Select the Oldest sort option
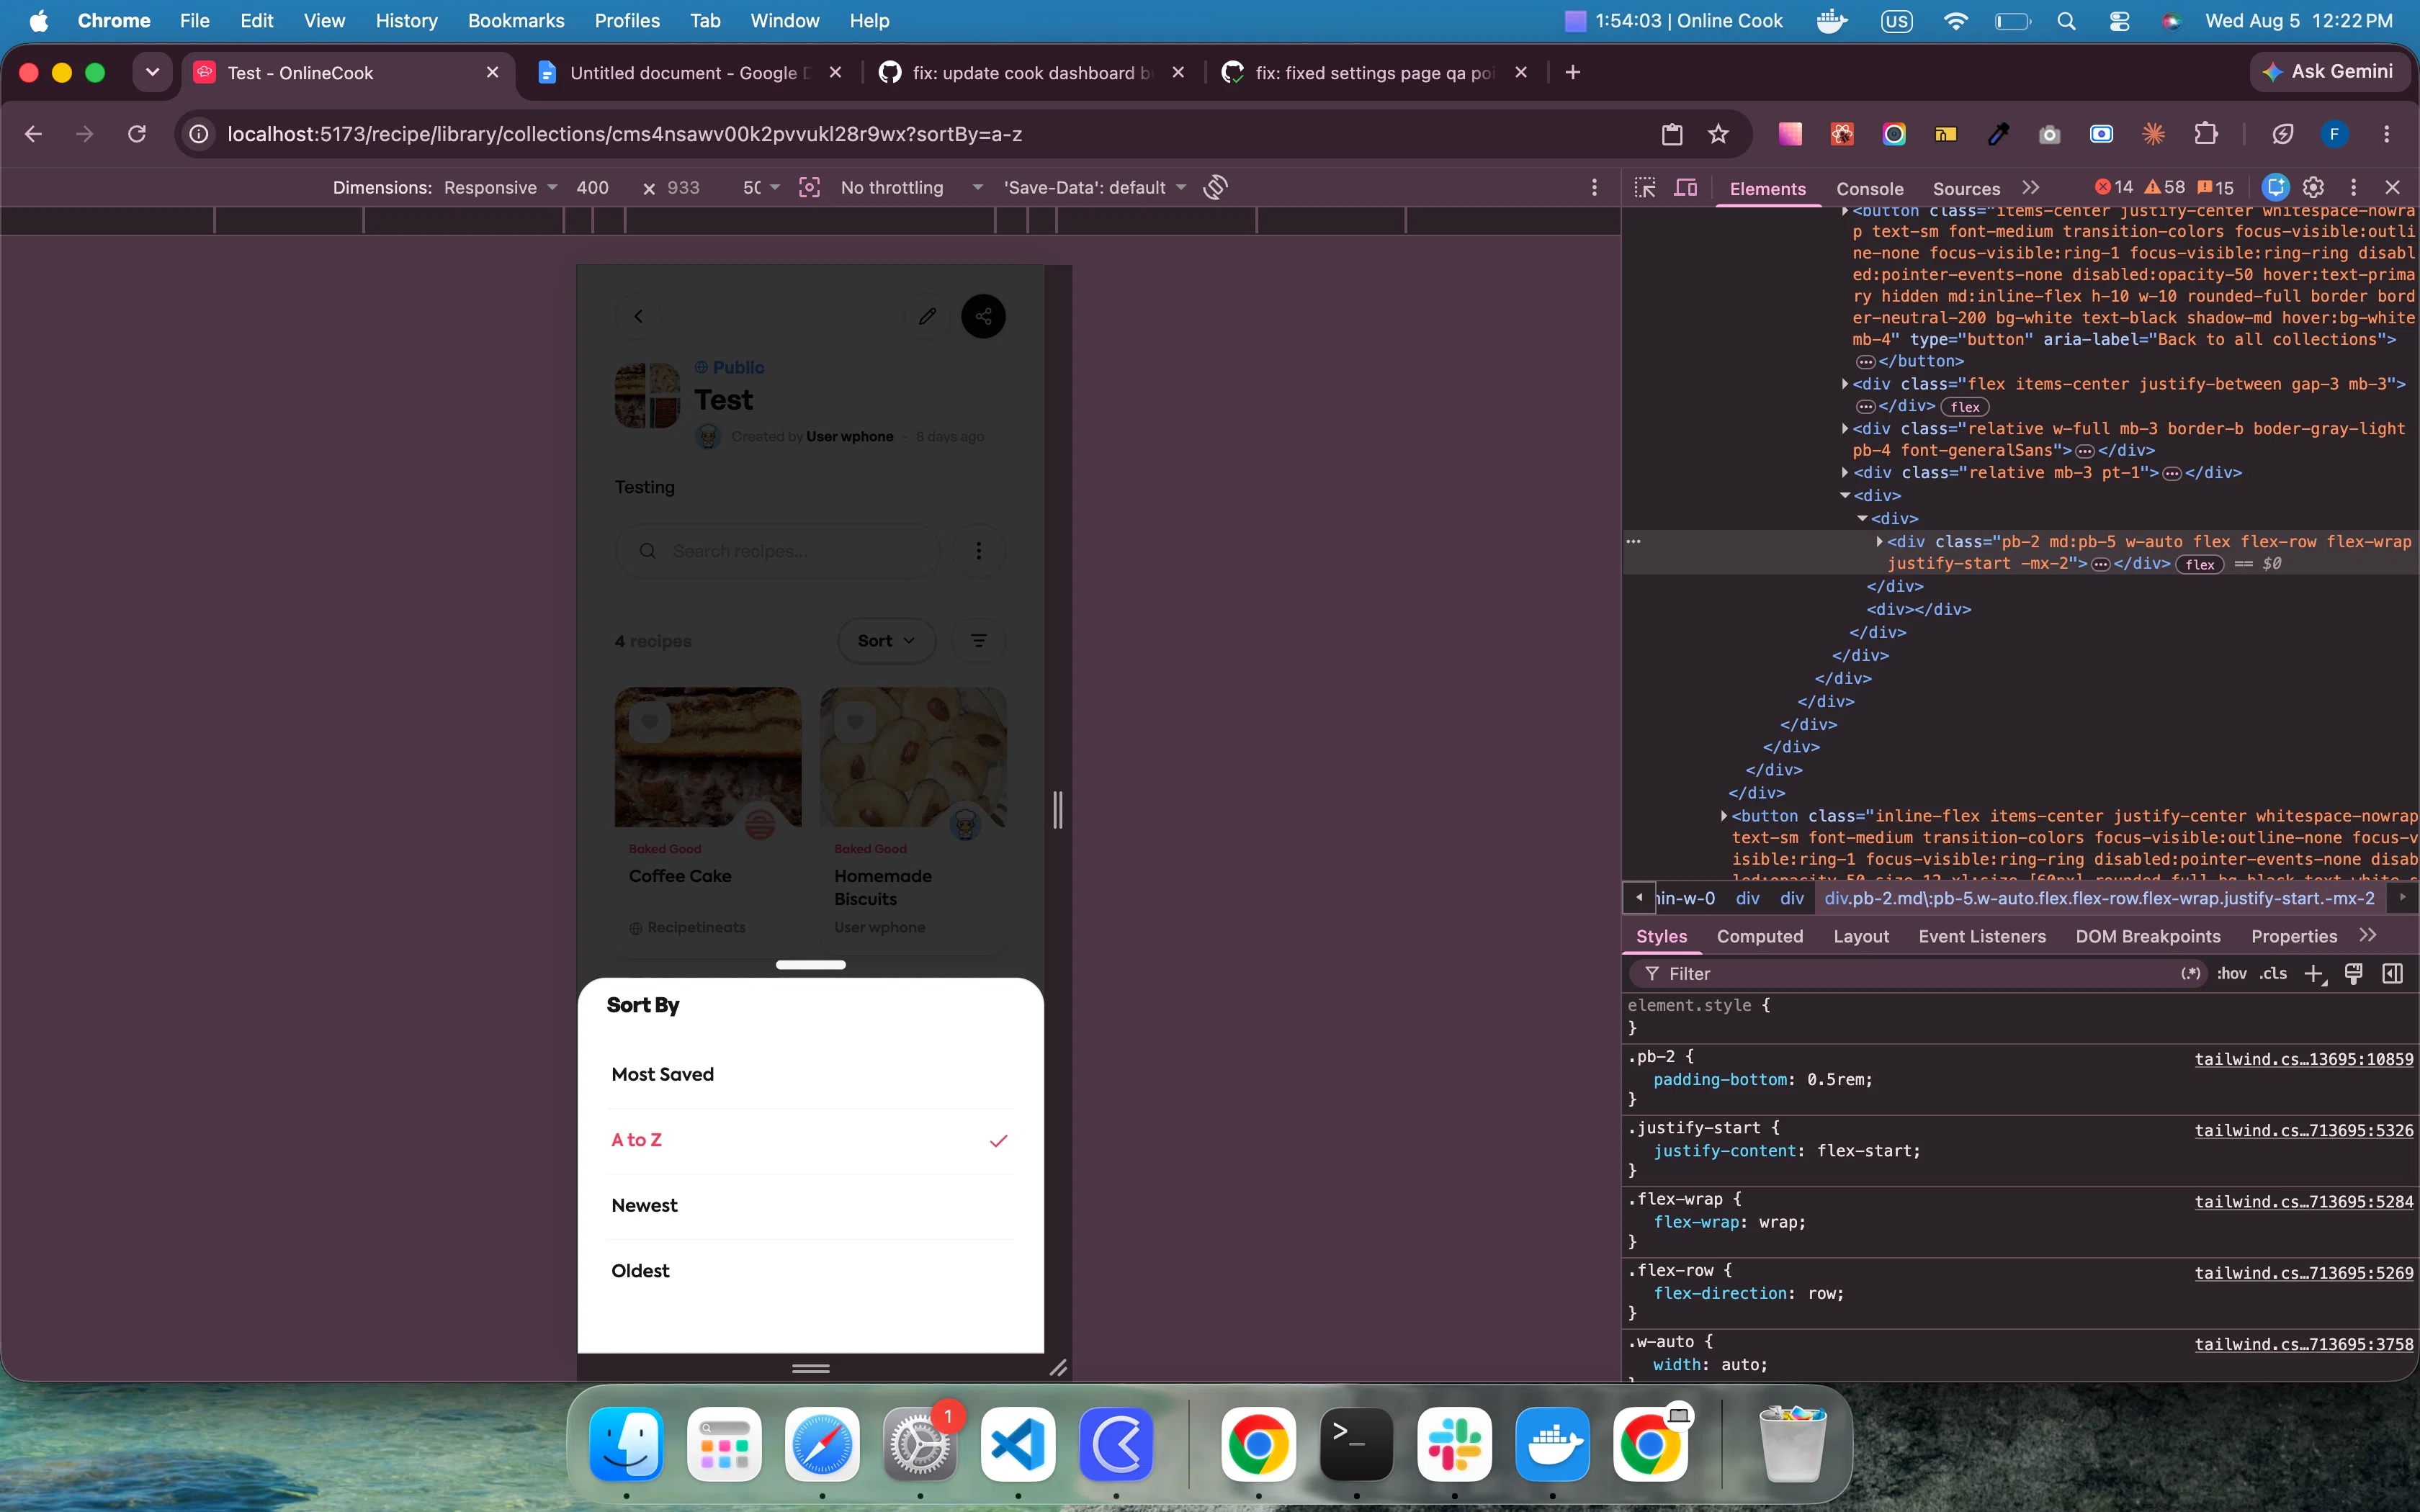 tap(811, 1271)
